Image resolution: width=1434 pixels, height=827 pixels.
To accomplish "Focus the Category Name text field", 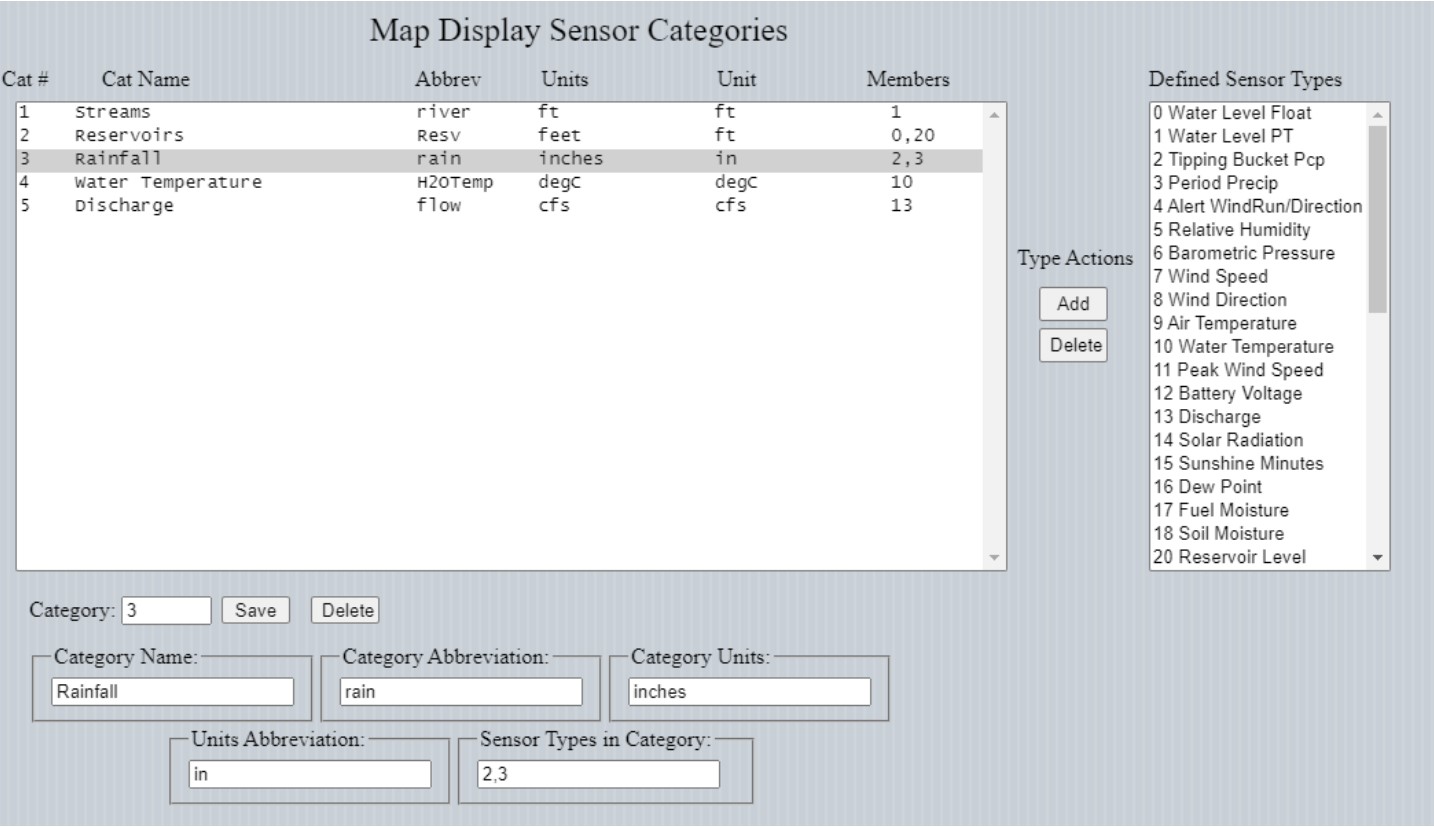I will coord(172,692).
